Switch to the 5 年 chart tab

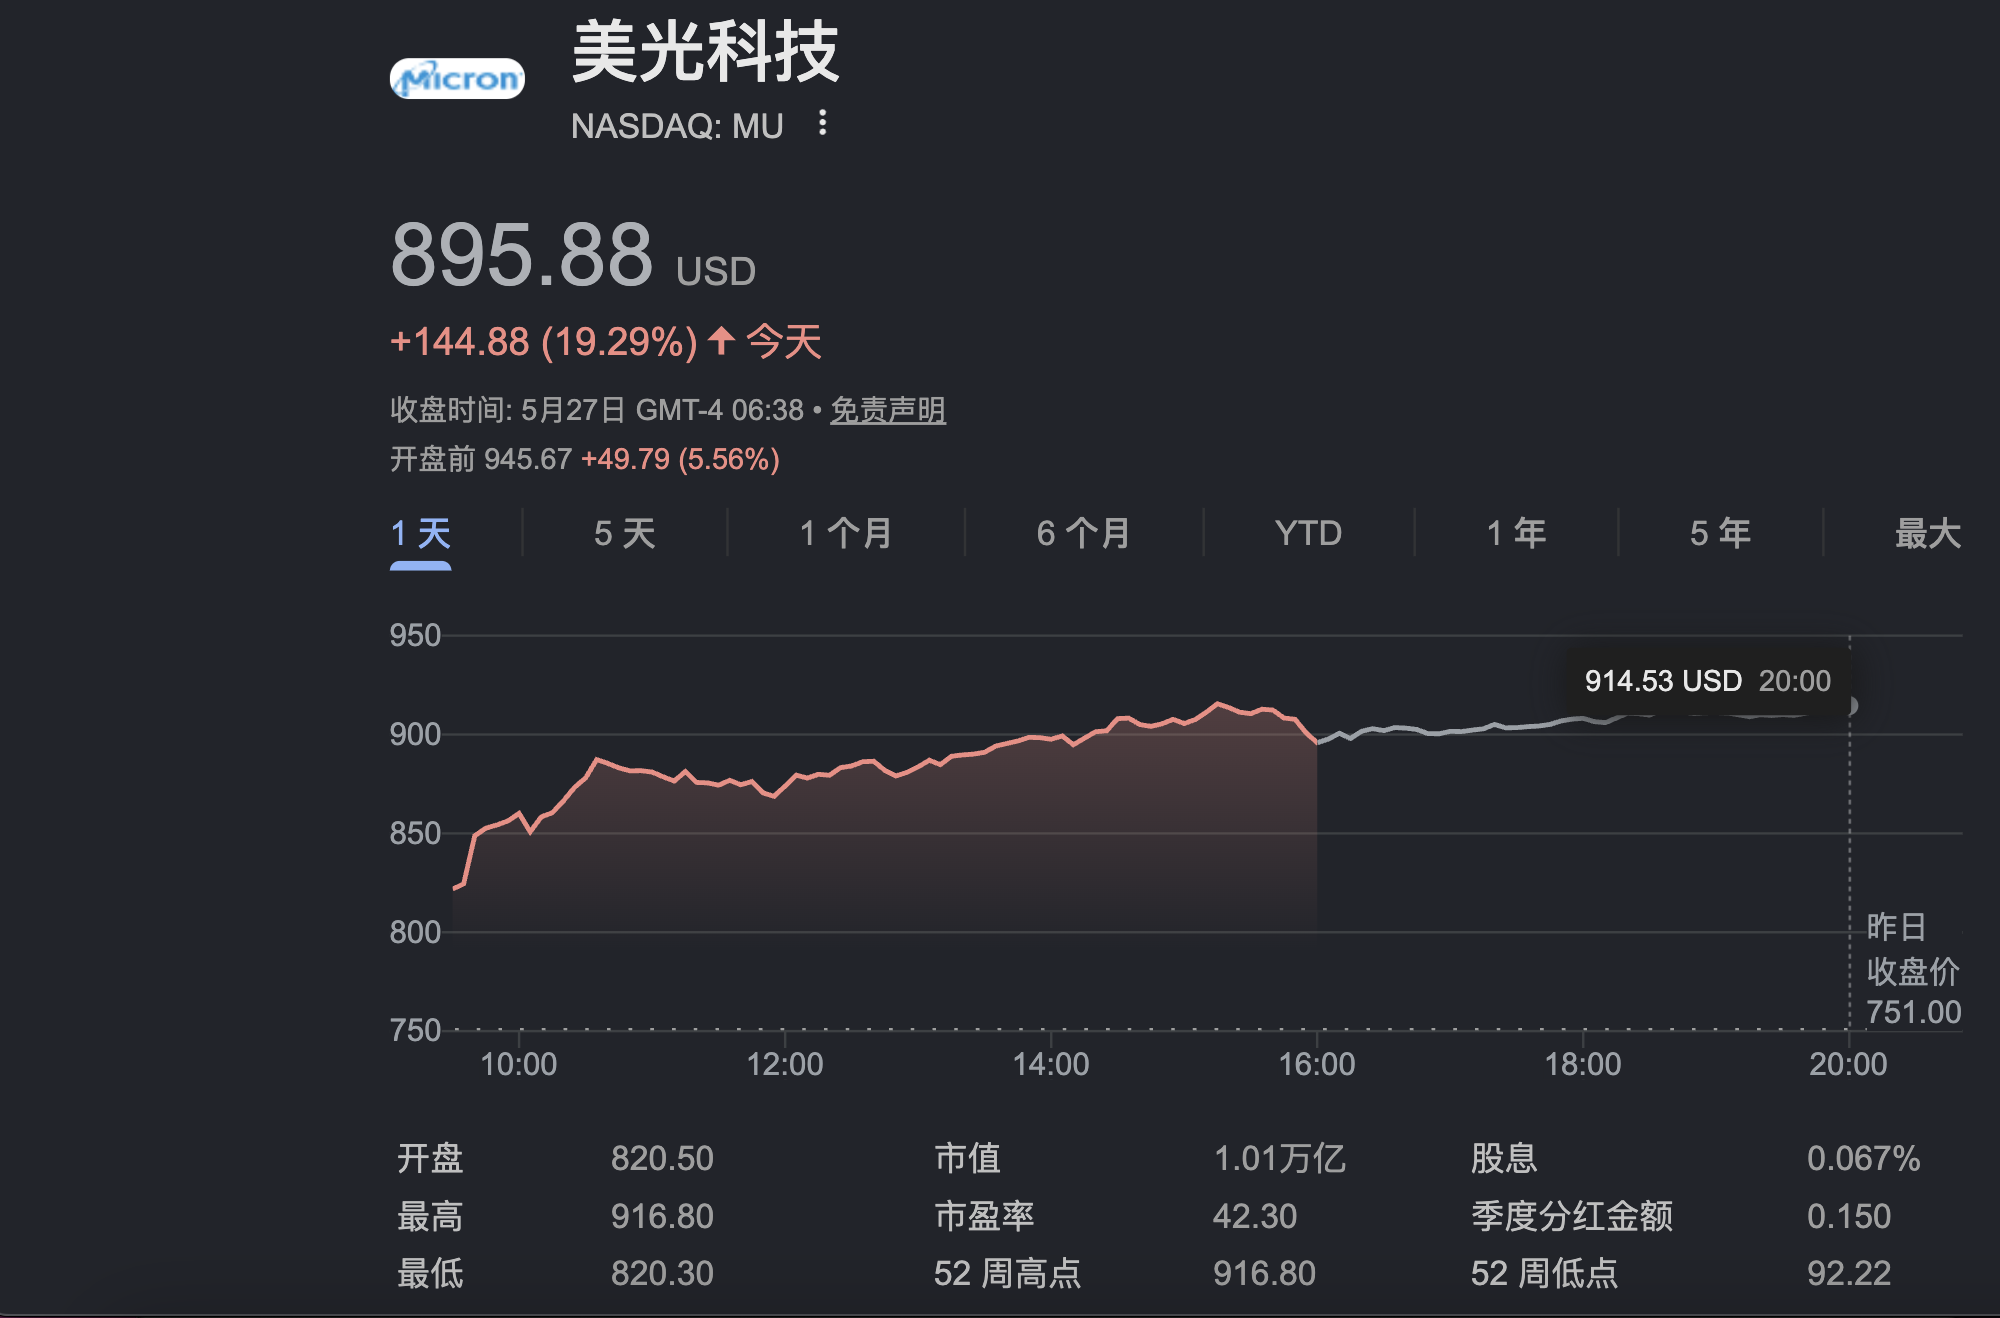[x=1720, y=533]
